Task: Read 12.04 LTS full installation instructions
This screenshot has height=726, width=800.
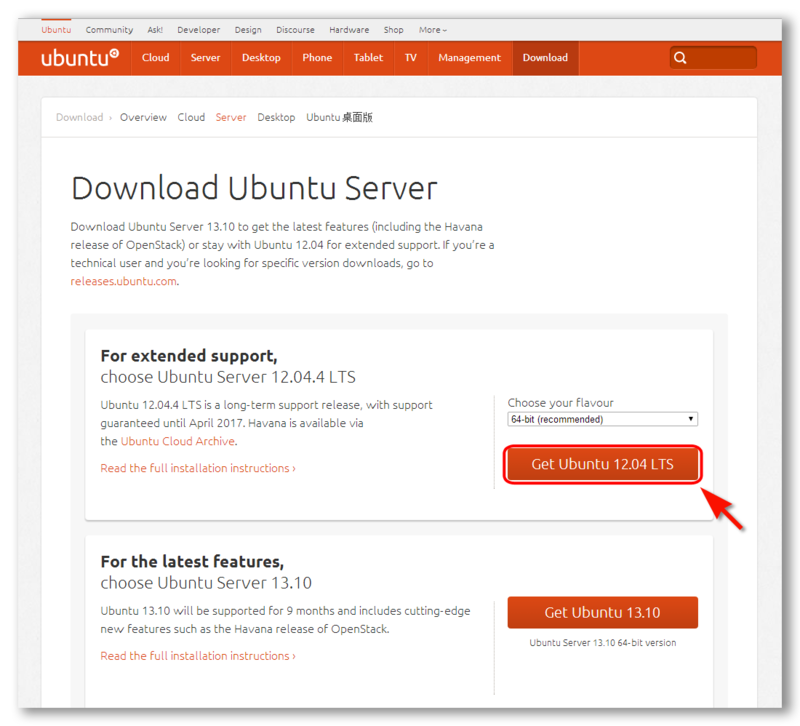Action: coord(198,468)
